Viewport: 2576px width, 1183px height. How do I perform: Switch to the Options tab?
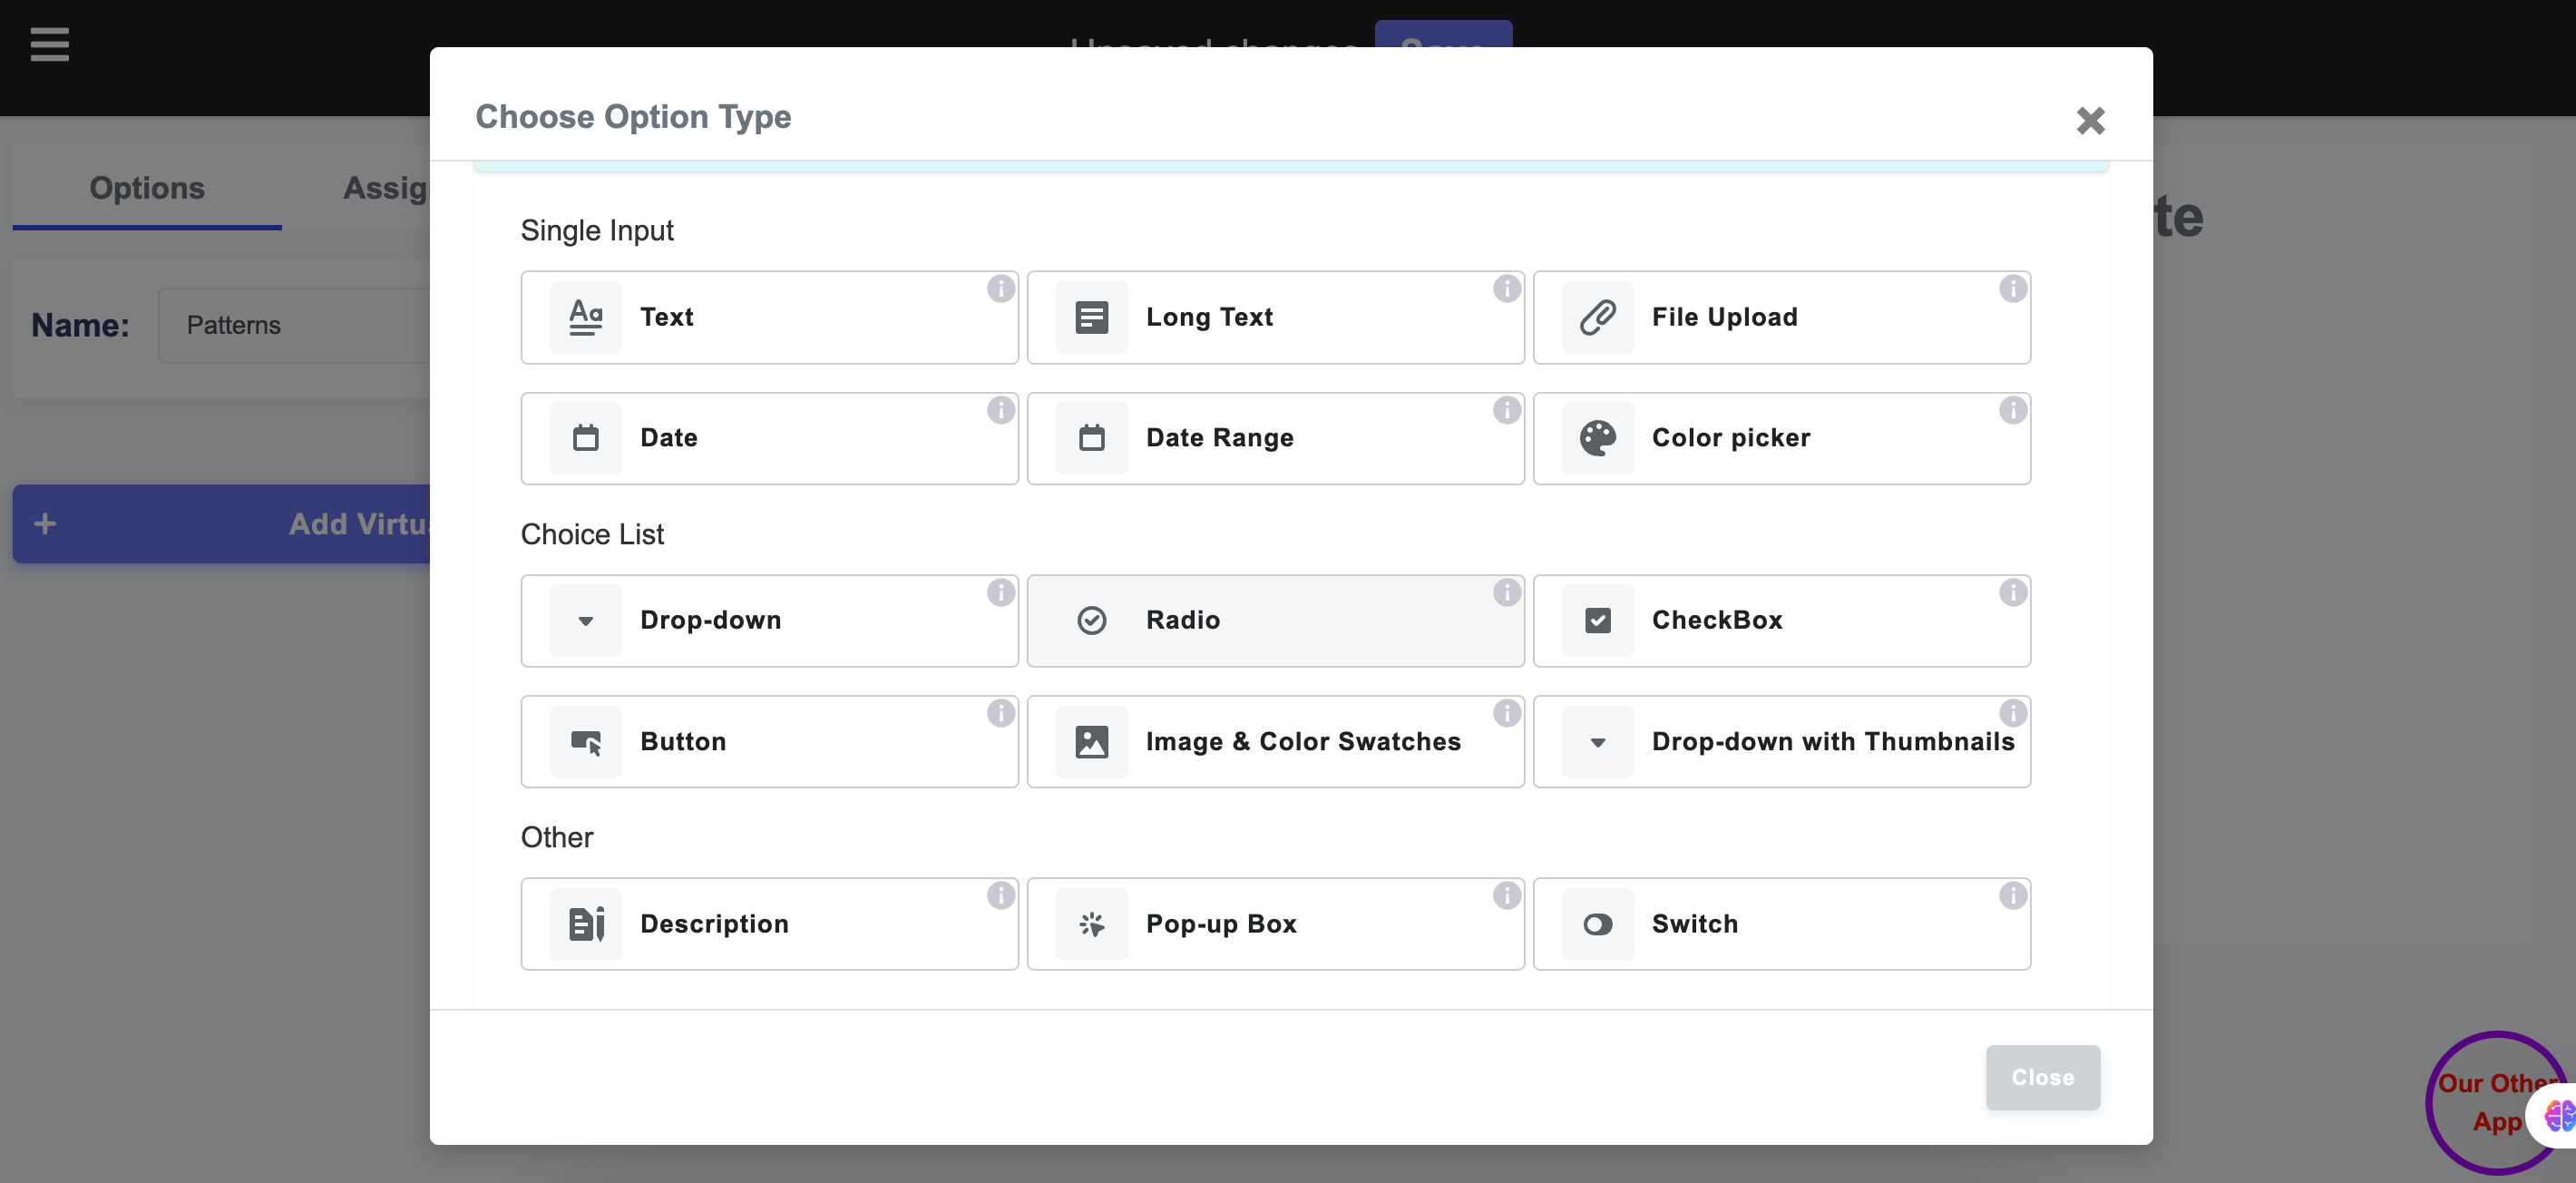pyautogui.click(x=146, y=188)
